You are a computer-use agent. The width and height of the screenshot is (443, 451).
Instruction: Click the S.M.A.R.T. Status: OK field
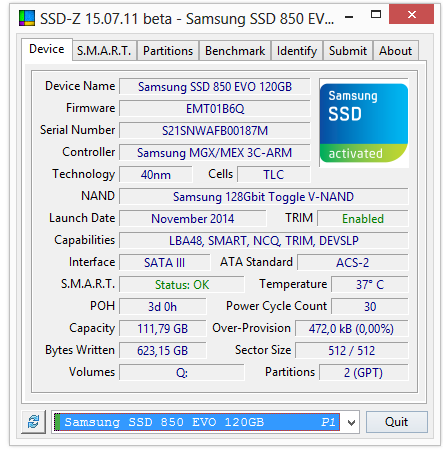tap(182, 285)
